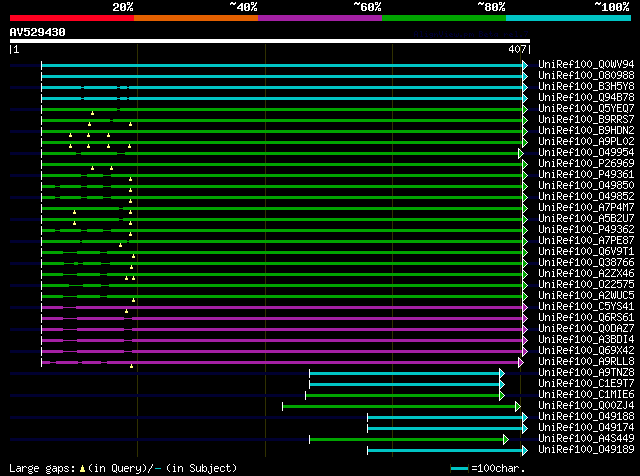Screen dimensions: 640x476
Task: Click the yellow gap marker under A9RLL8 row
Action: click(131, 366)
